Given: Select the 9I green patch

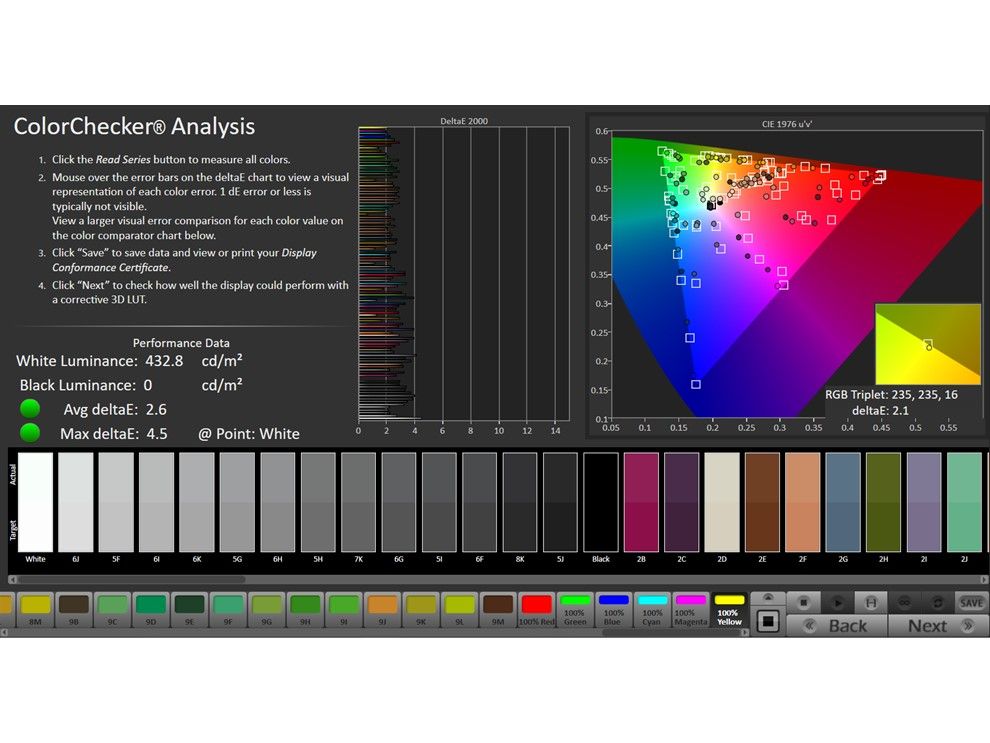Looking at the screenshot, I should click(344, 610).
